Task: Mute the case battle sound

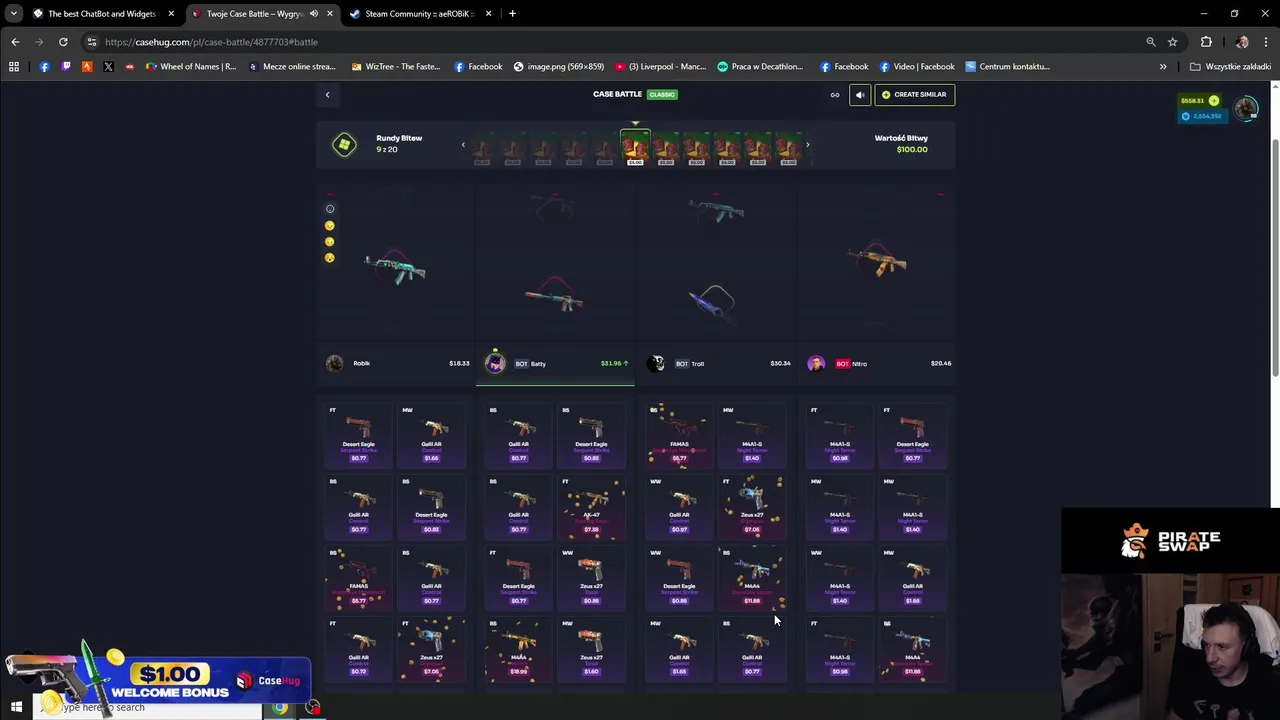Action: [860, 95]
